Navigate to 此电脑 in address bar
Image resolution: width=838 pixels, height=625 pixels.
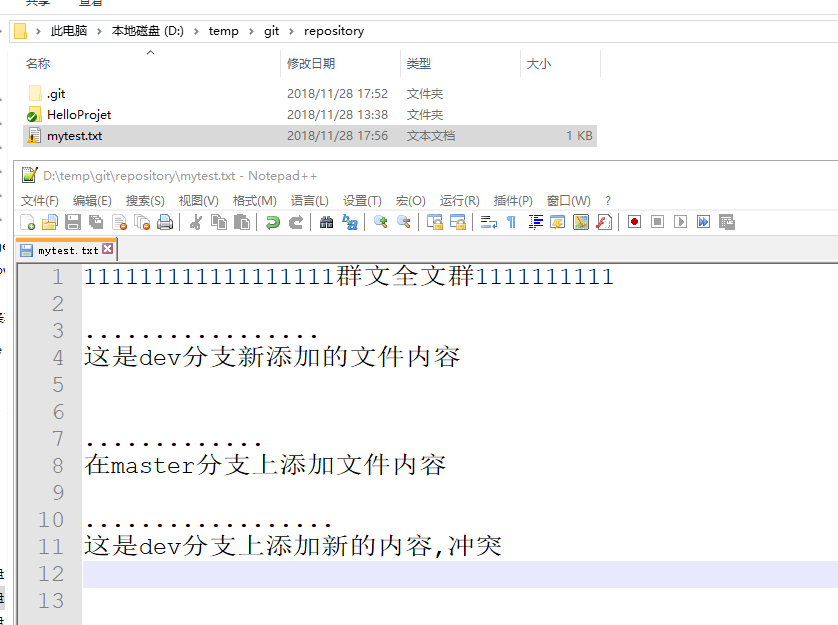pyautogui.click(x=68, y=31)
